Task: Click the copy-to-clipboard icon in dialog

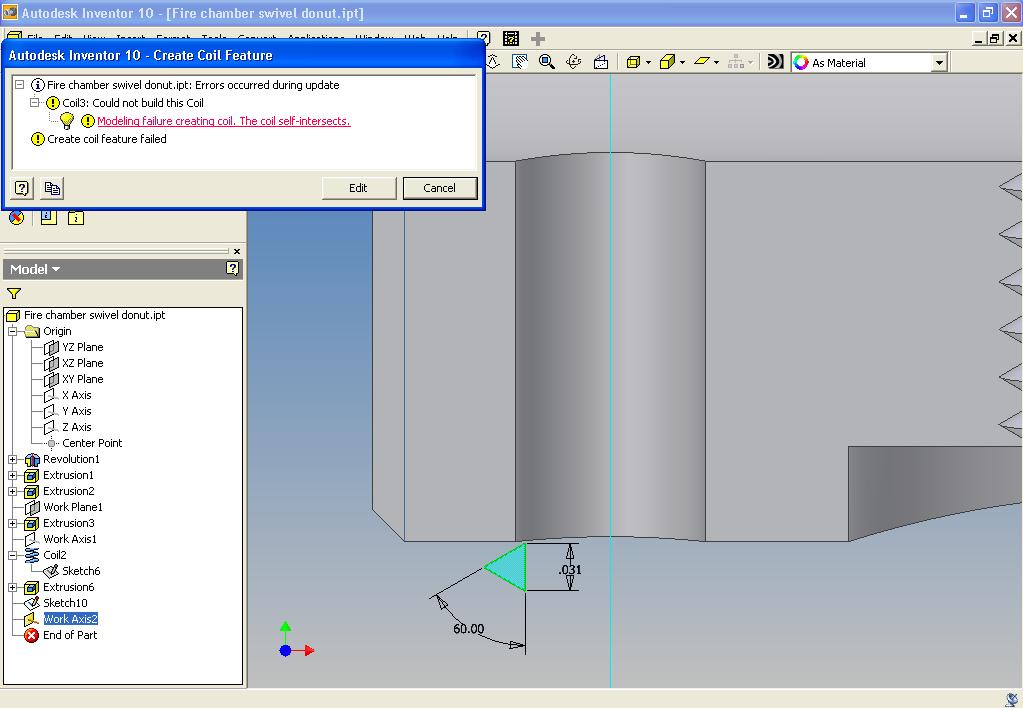Action: click(52, 189)
